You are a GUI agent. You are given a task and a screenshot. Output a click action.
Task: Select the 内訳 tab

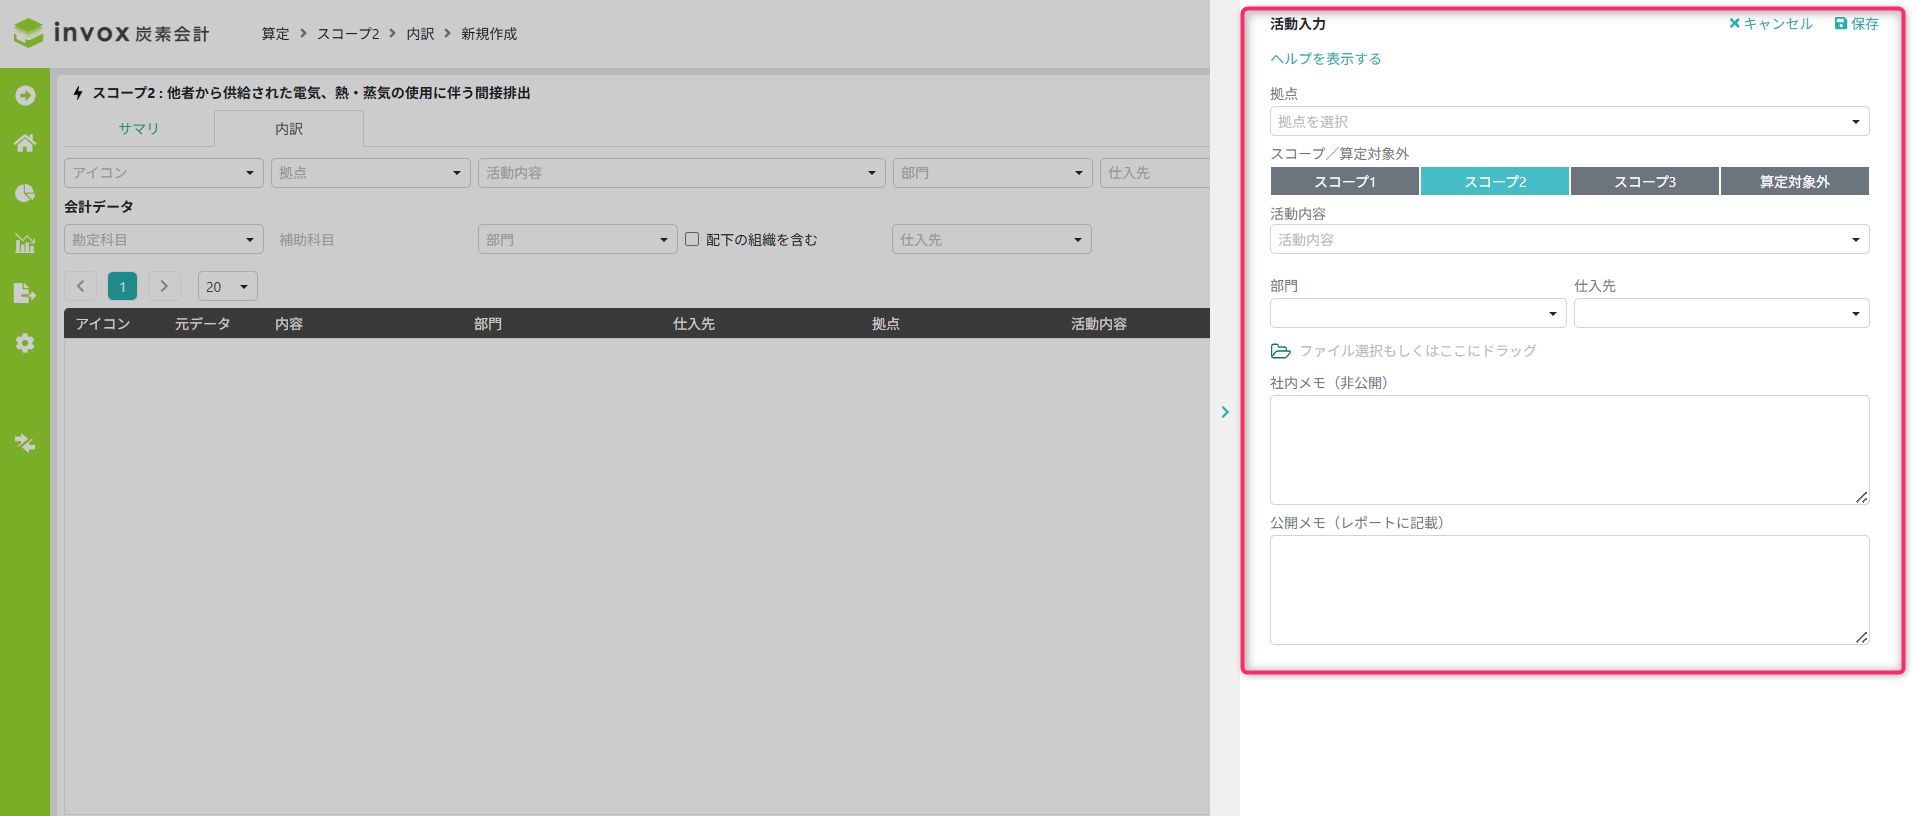(289, 129)
